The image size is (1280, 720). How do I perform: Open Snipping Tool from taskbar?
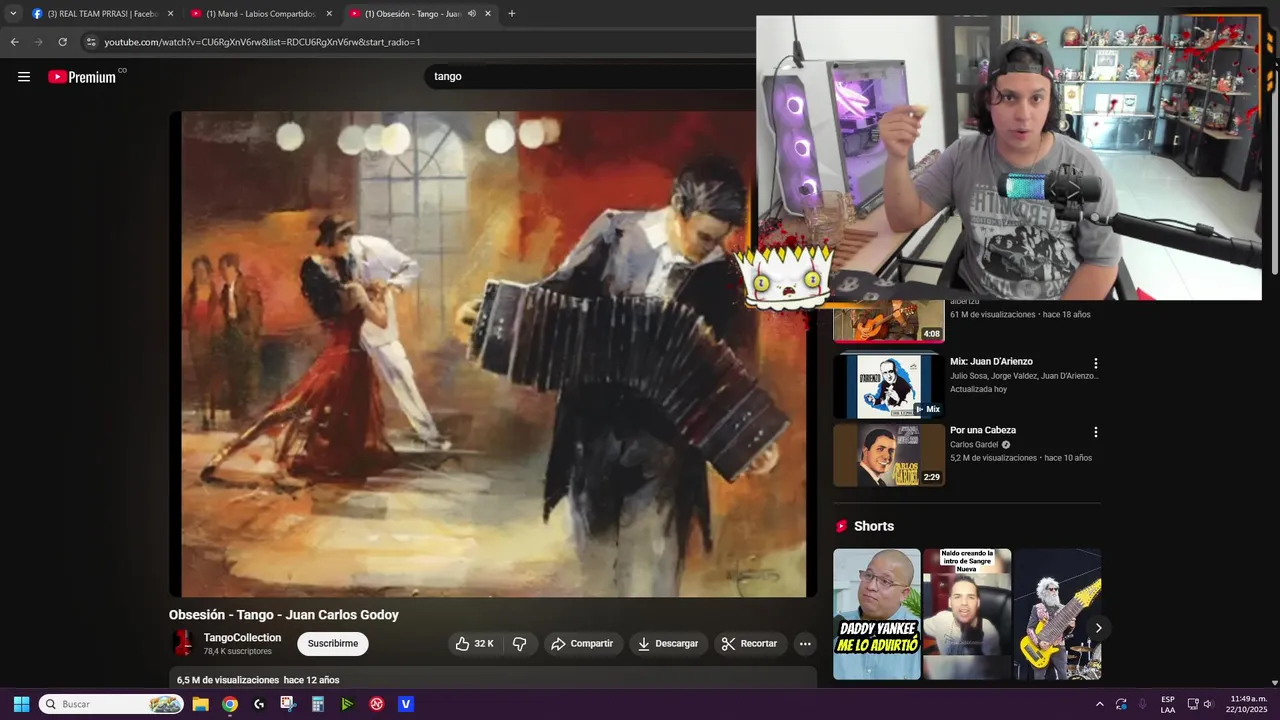pyautogui.click(x=288, y=704)
